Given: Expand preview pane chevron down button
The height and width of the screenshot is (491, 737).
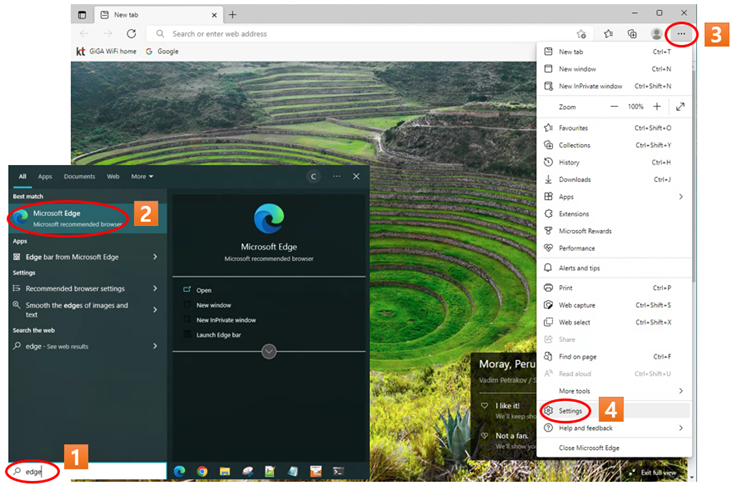Looking at the screenshot, I should (269, 351).
